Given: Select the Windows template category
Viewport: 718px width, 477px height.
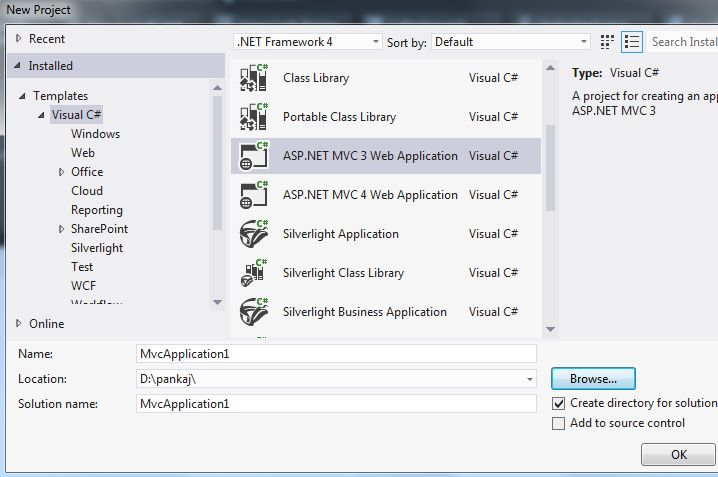Looking at the screenshot, I should (x=95, y=134).
